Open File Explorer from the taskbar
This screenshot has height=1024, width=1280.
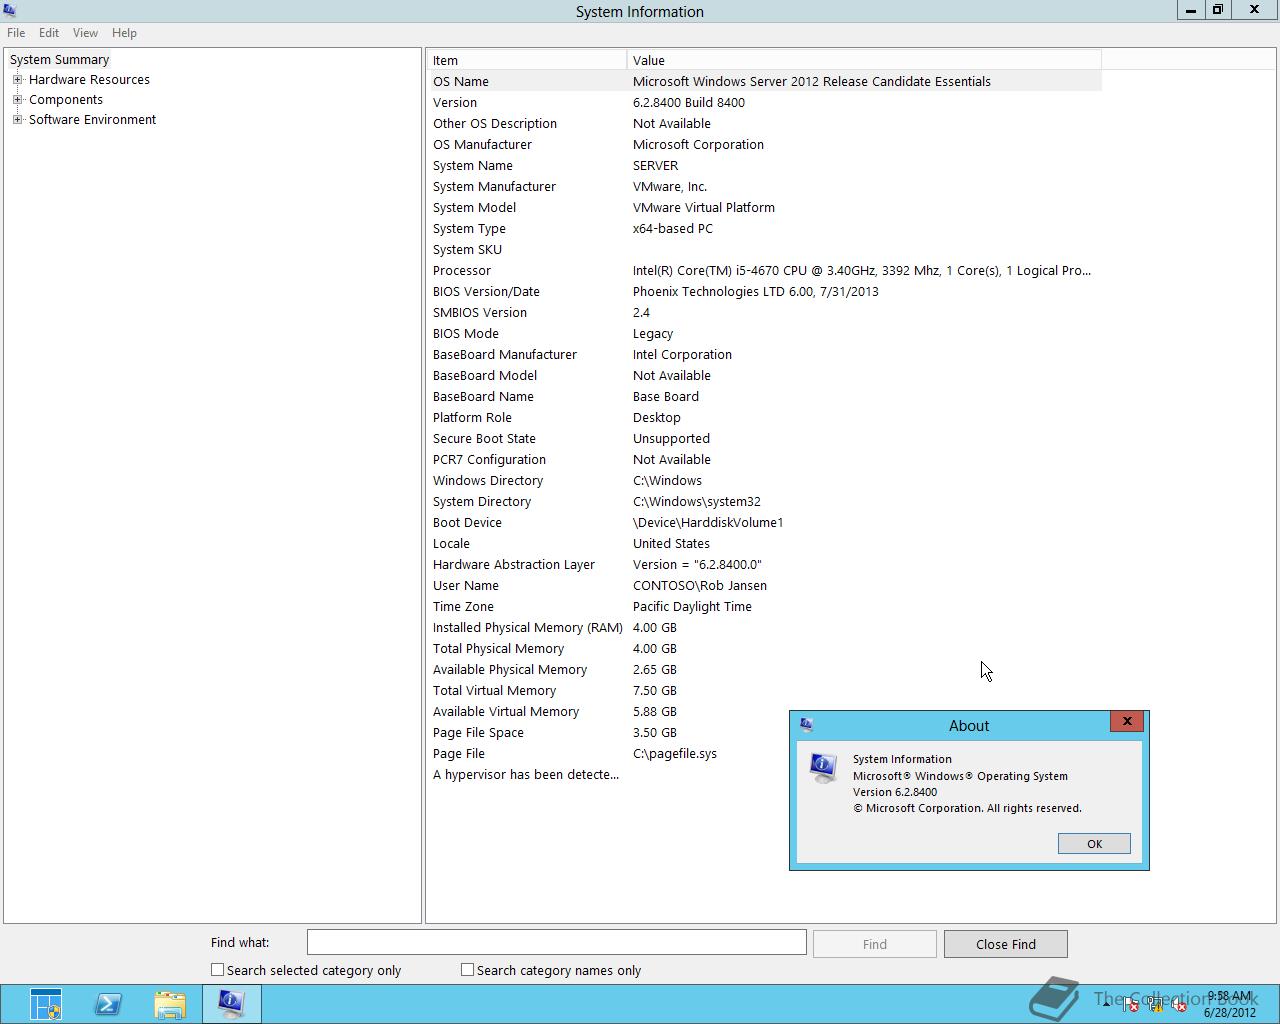point(170,1004)
